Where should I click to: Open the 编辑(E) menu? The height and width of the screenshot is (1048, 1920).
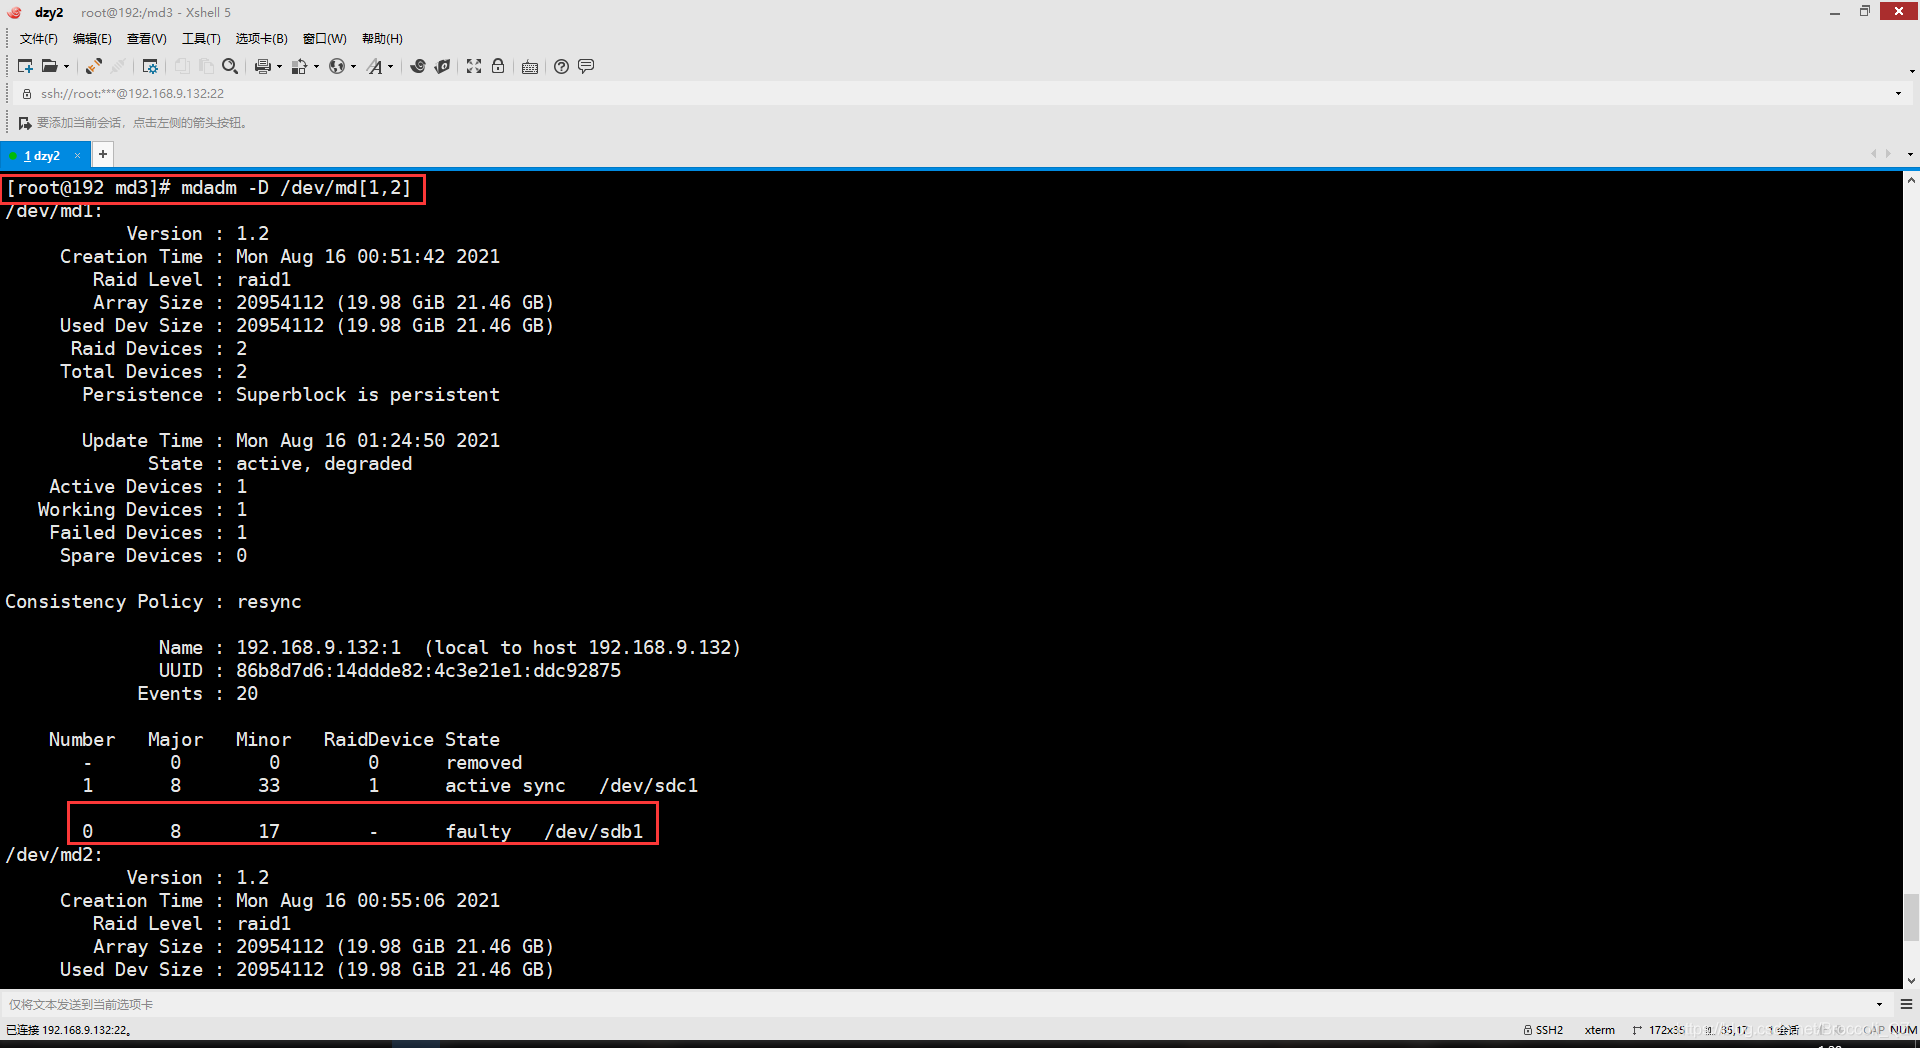point(92,39)
